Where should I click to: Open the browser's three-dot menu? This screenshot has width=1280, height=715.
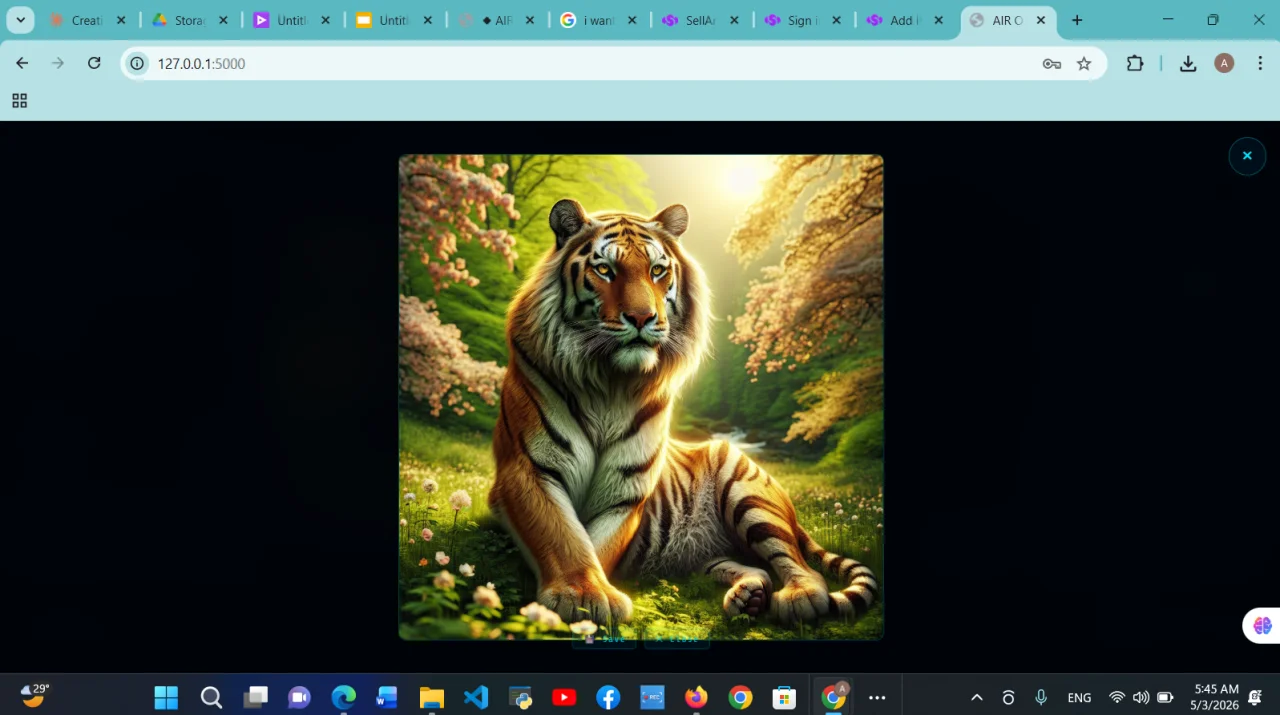1260,63
